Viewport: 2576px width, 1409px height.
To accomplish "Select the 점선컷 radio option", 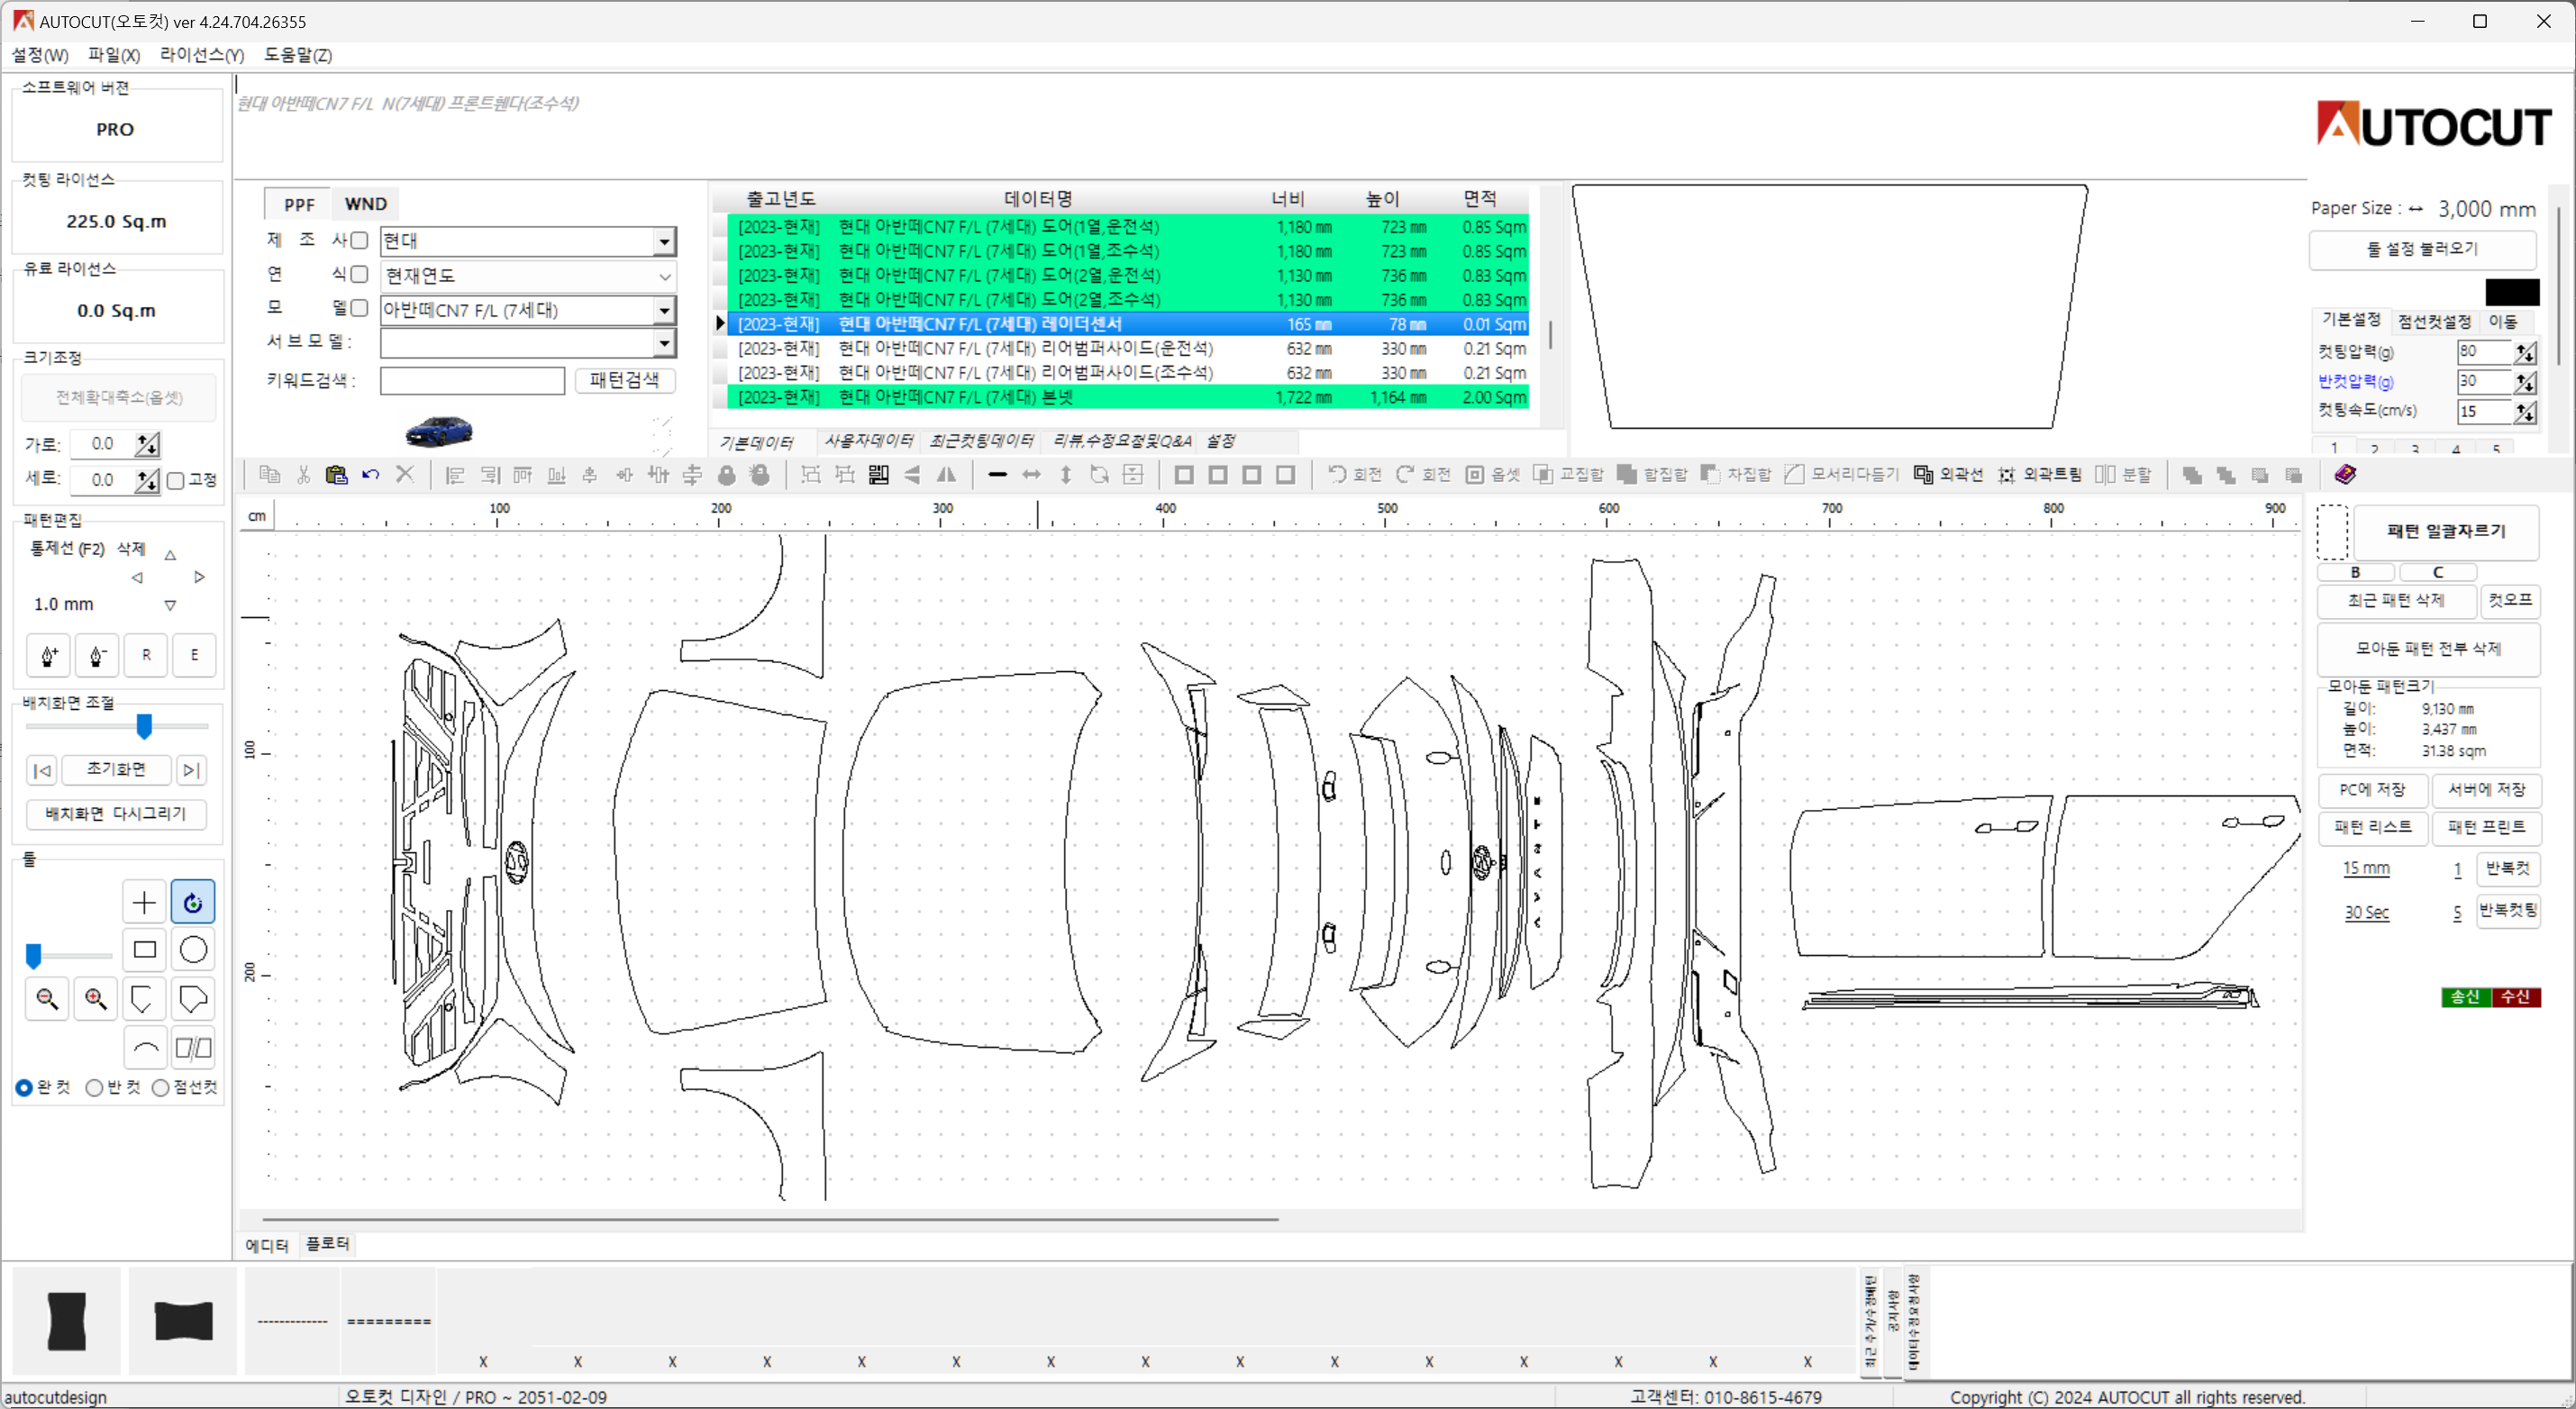I will 160,1088.
